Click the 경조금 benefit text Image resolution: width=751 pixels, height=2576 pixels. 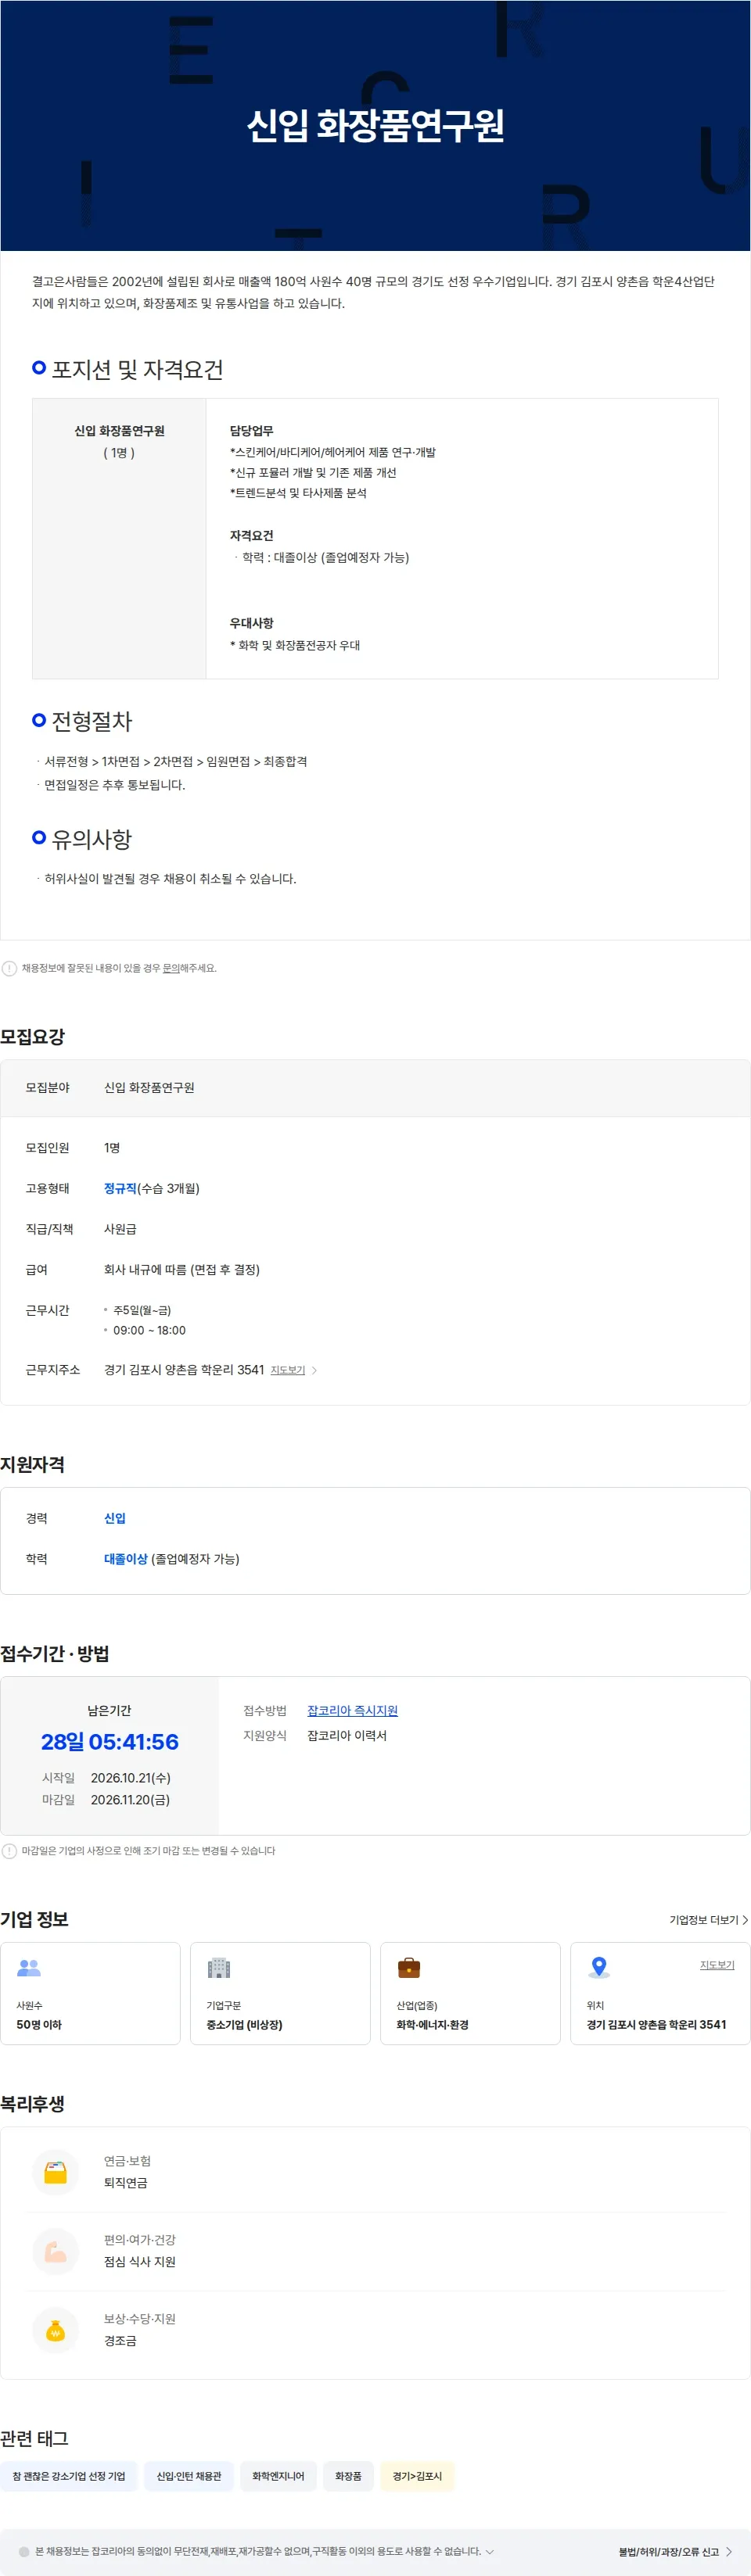[120, 2341]
